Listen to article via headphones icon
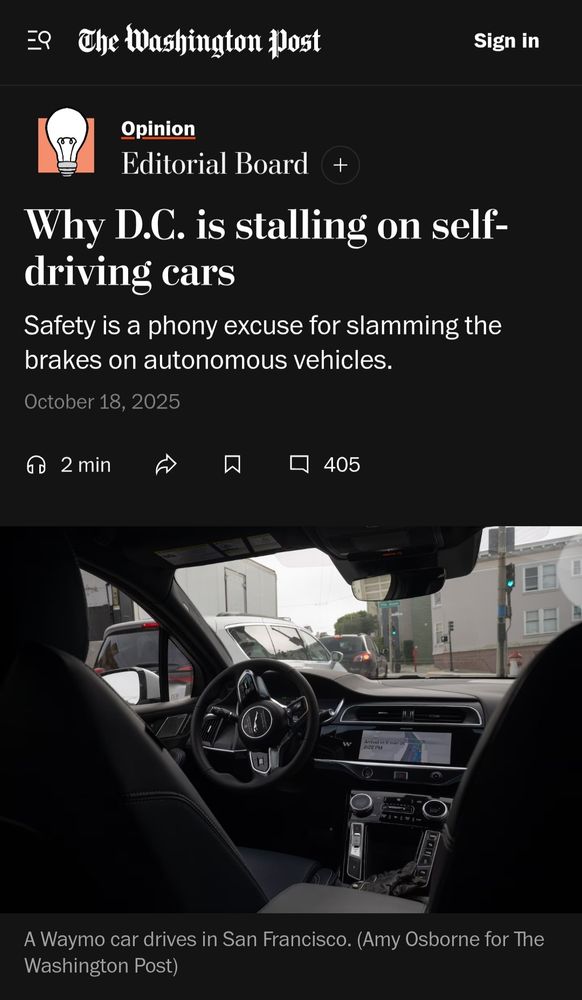The image size is (582, 1000). point(36,465)
